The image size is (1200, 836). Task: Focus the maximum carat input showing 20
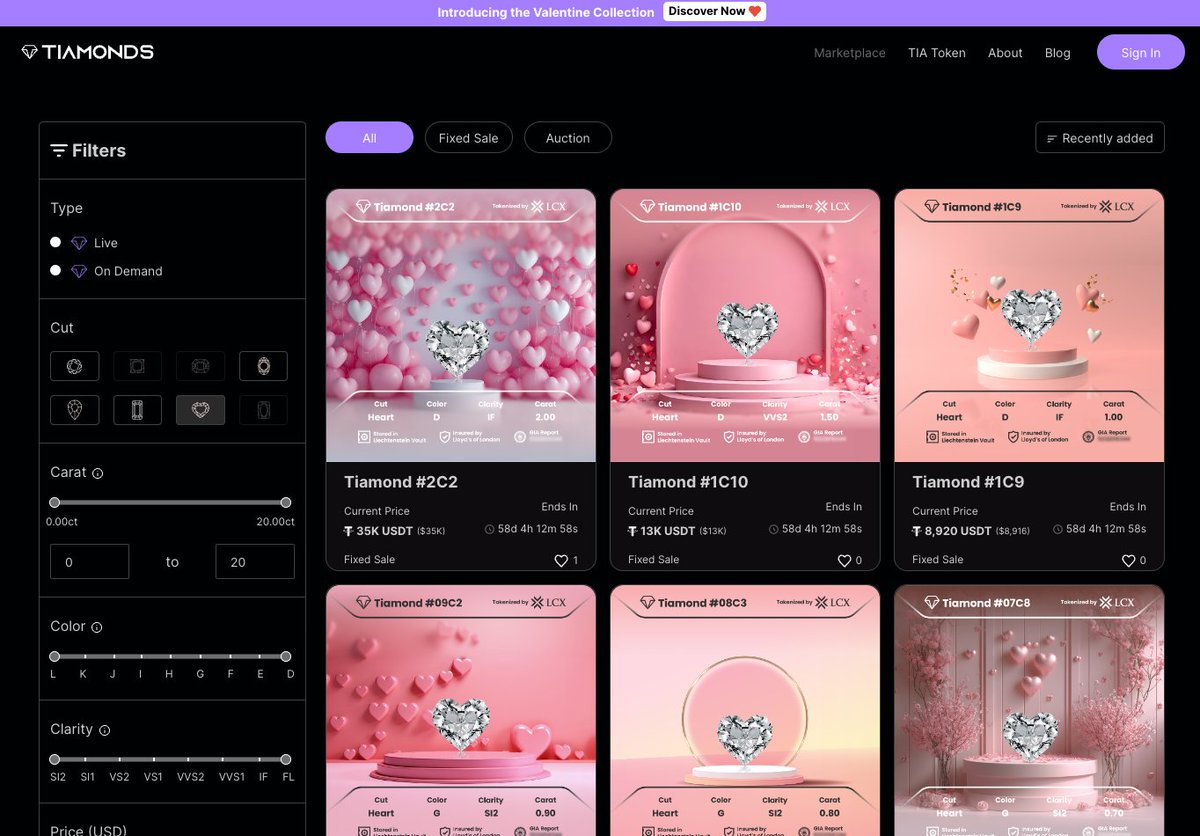[x=255, y=562]
